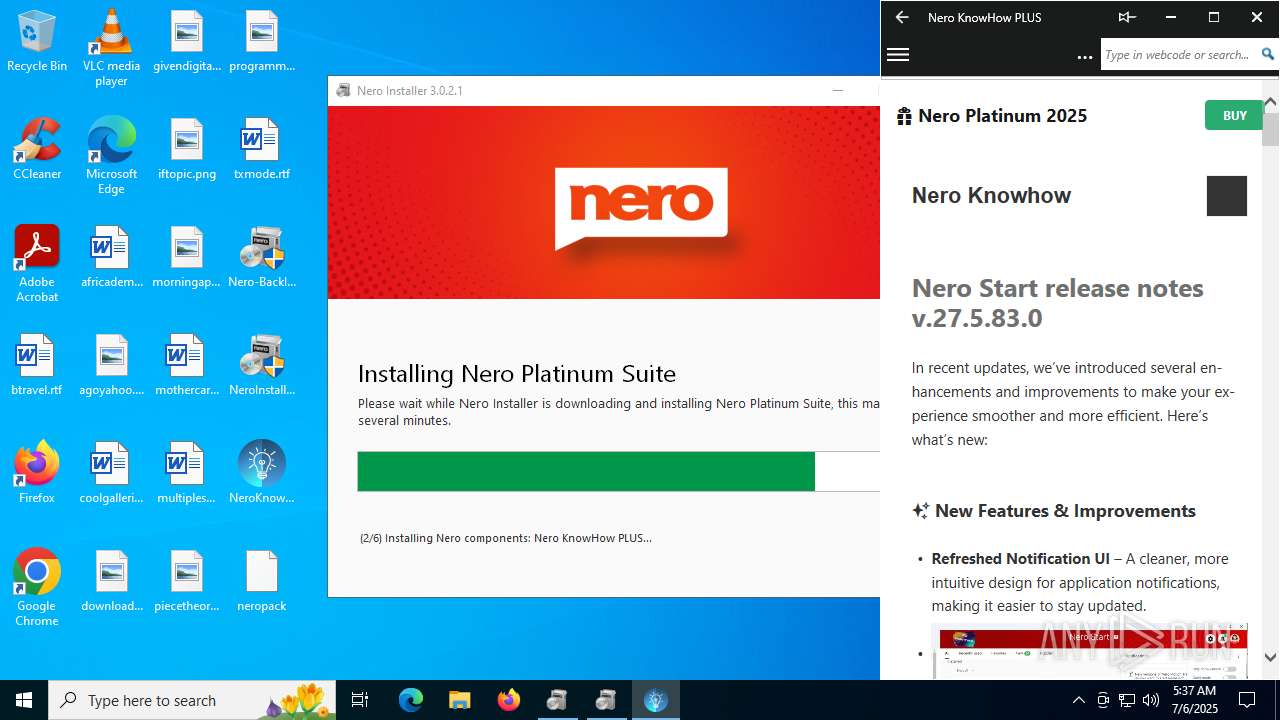Click '(2/6) Installing Nero components' status text
1280x720 pixels.
click(x=505, y=538)
